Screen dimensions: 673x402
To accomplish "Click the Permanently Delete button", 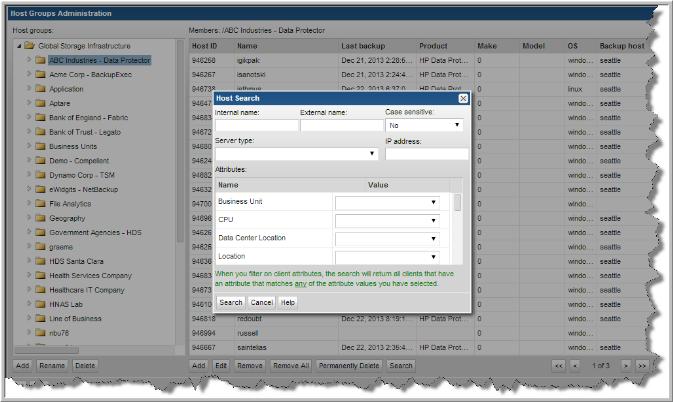I will coord(349,366).
